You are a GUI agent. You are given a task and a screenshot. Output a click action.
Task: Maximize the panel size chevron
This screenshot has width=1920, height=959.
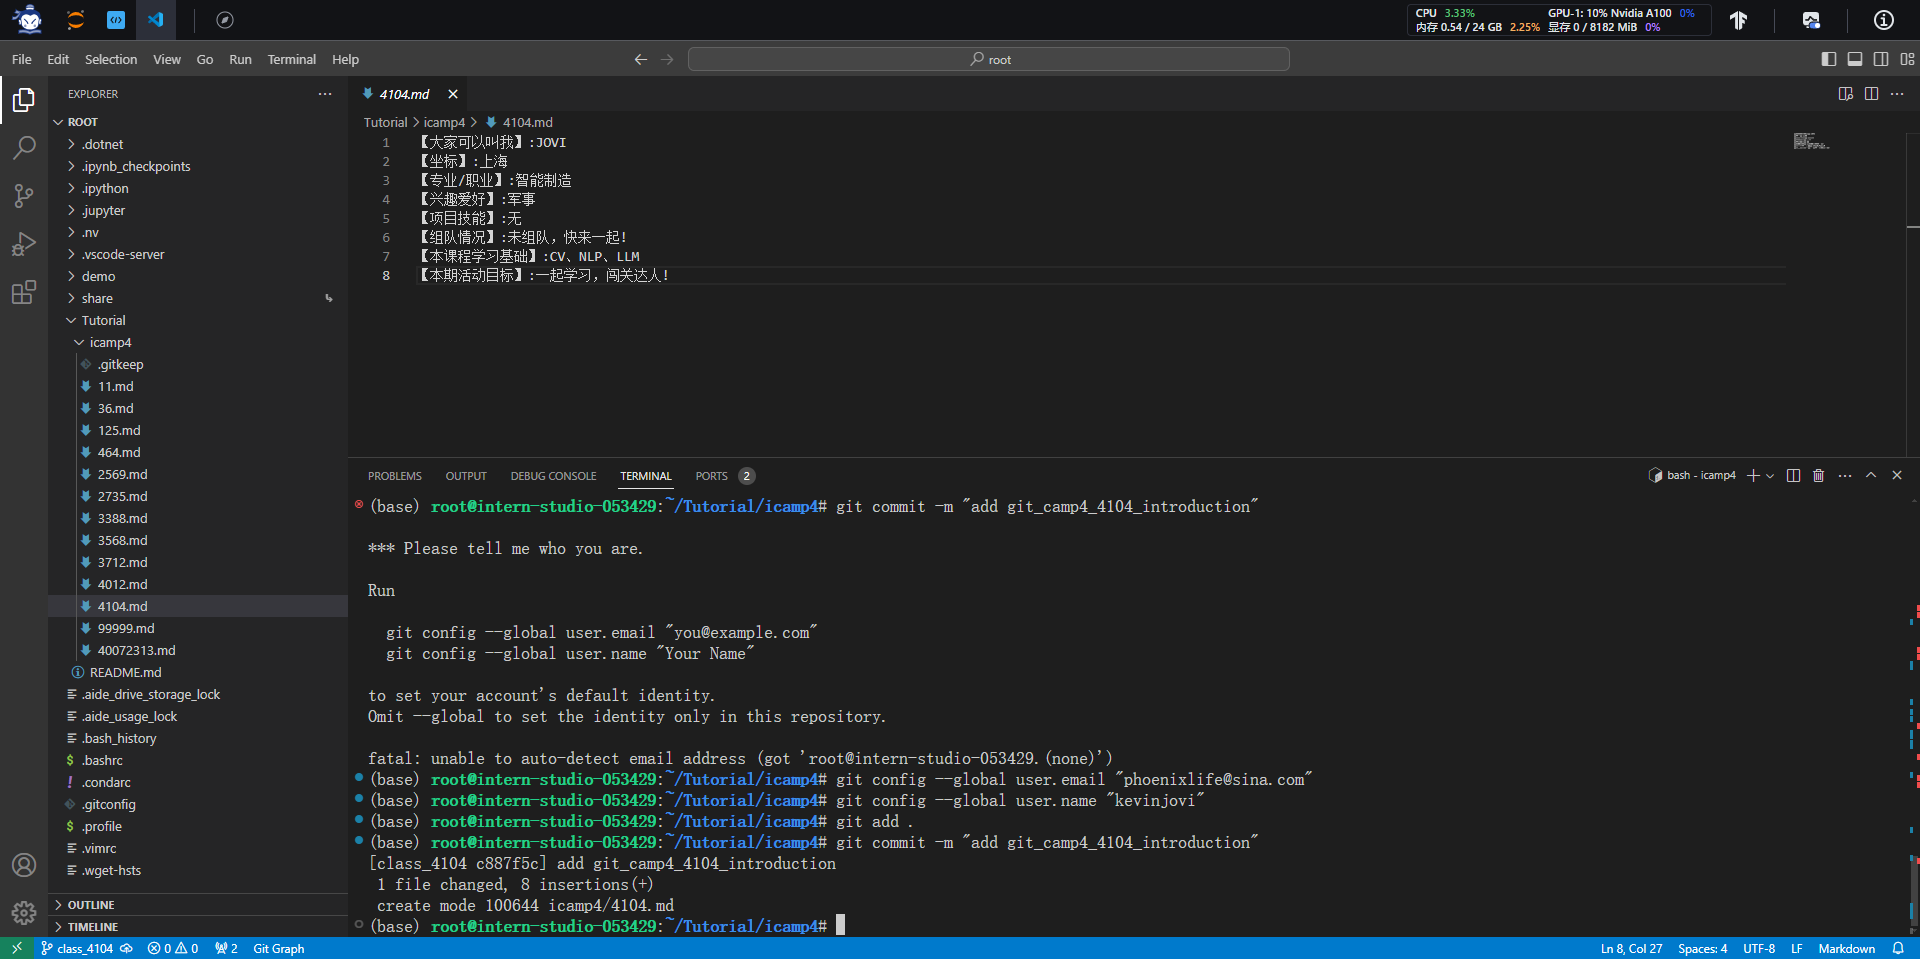1871,476
